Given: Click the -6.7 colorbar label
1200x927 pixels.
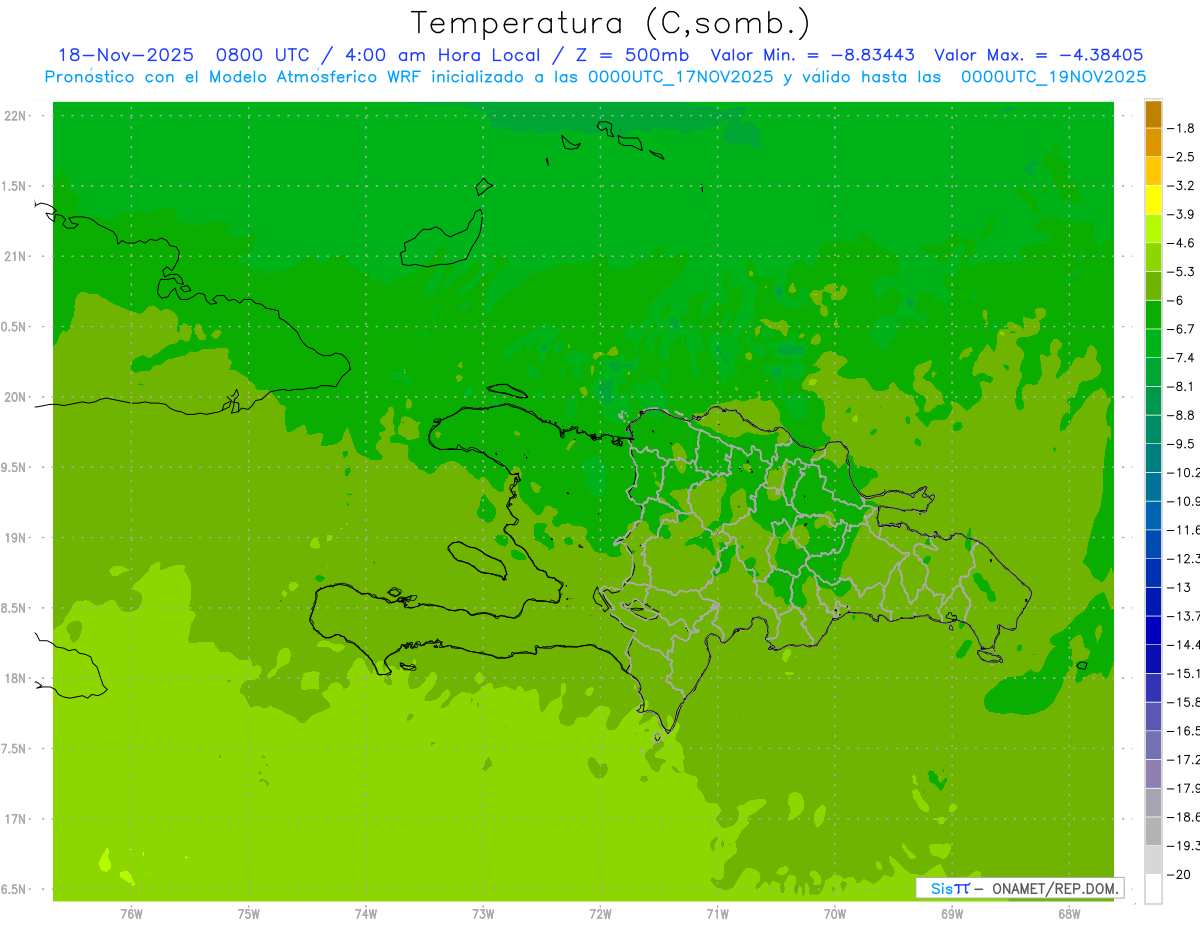Looking at the screenshot, I should point(1181,329).
